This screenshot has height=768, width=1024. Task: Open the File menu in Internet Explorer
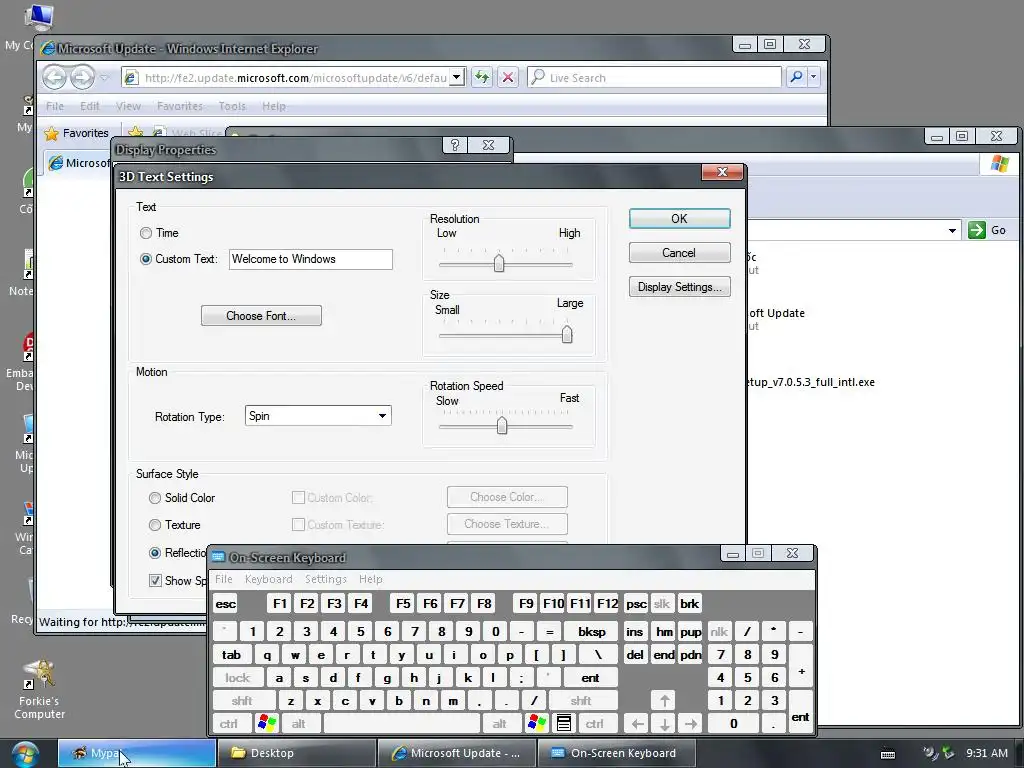[55, 106]
